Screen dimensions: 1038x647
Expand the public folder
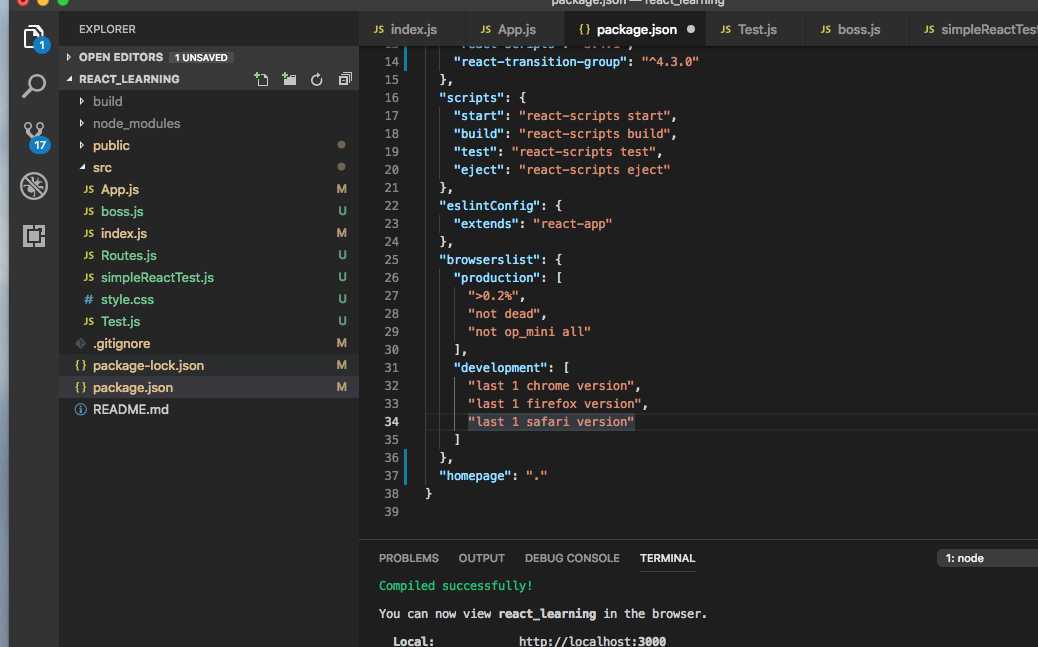[x=81, y=145]
